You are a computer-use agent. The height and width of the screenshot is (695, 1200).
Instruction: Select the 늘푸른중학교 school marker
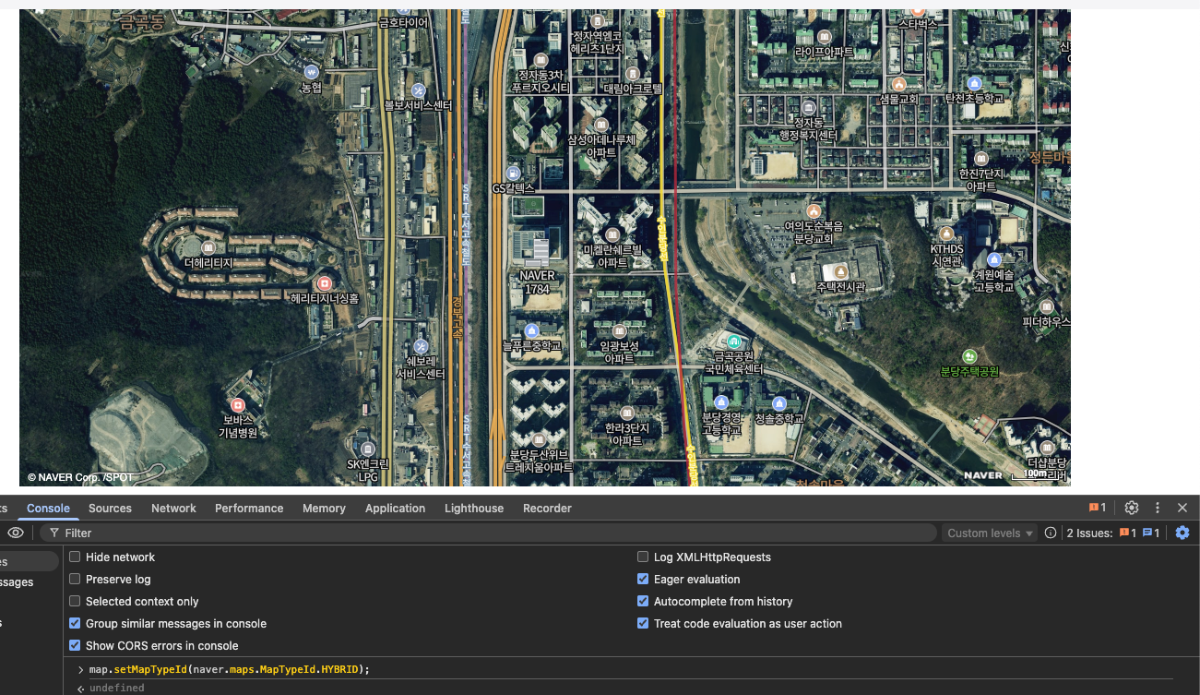point(532,330)
